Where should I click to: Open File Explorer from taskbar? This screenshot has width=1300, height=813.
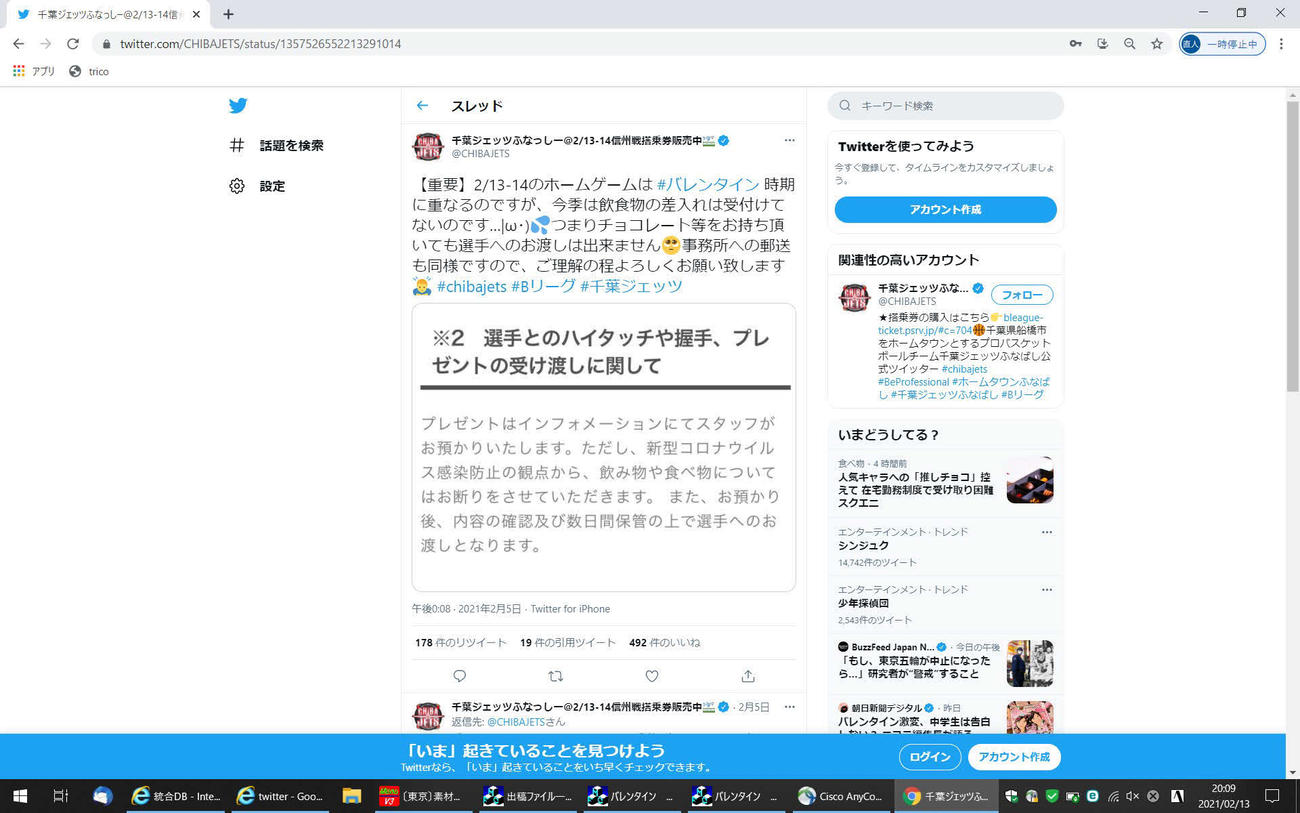coord(351,796)
